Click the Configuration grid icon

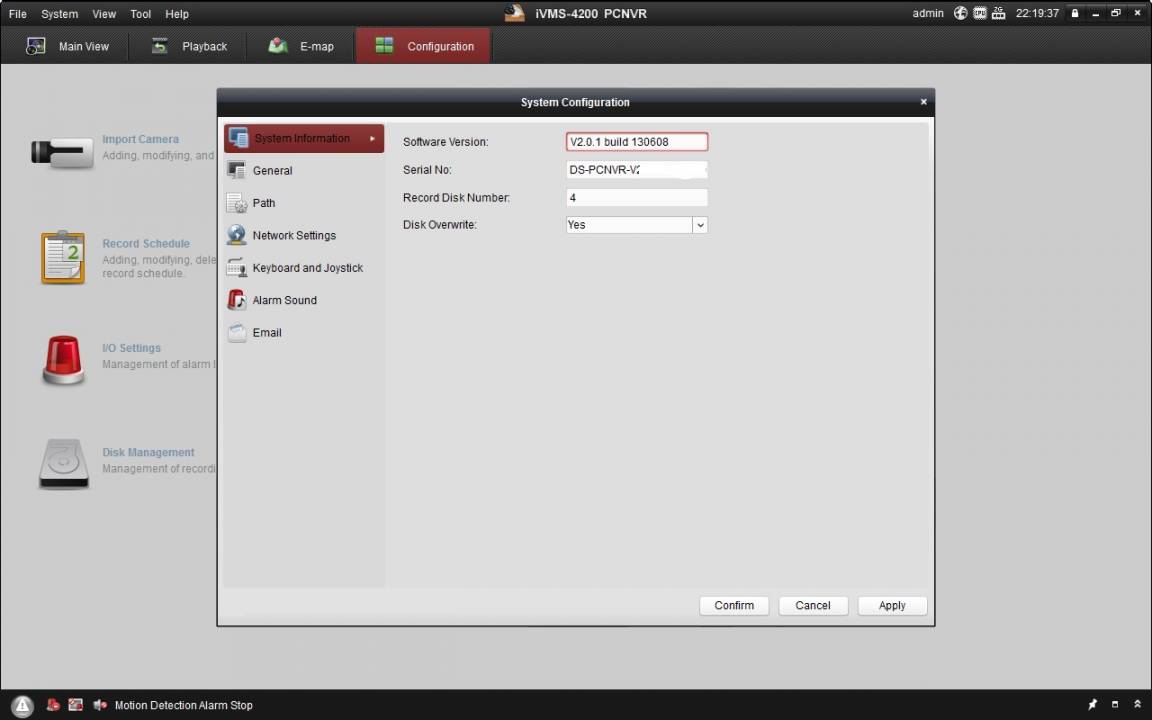click(384, 46)
